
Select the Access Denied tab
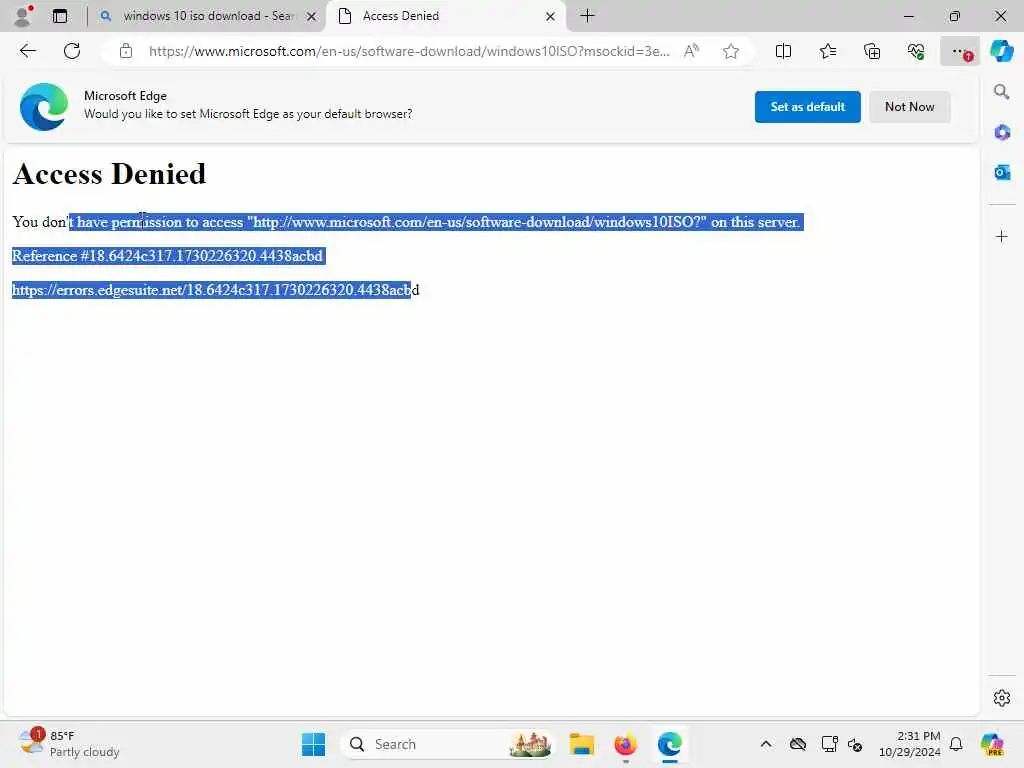(446, 16)
